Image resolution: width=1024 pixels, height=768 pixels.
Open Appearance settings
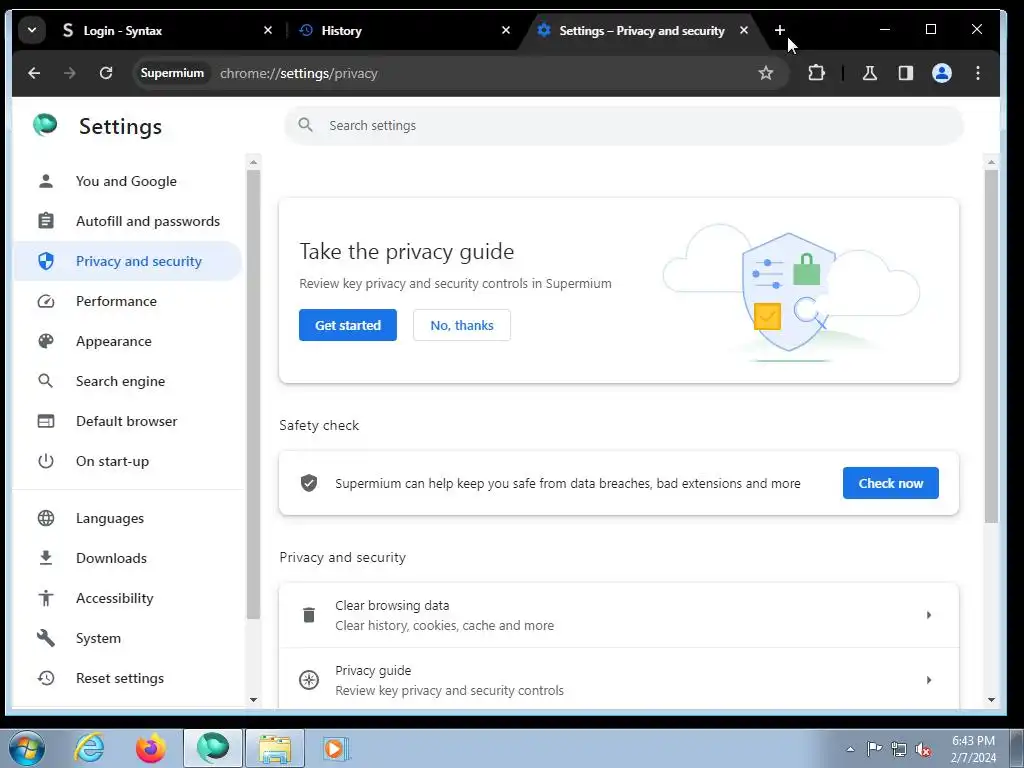click(x=128, y=341)
